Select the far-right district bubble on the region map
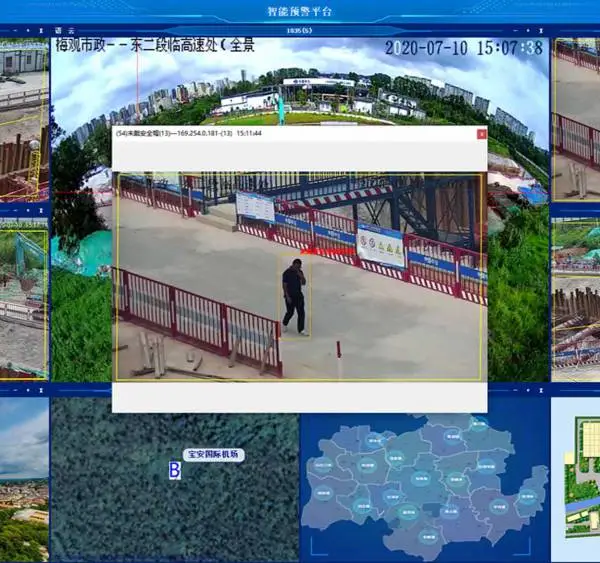Viewport: 600px width, 563px height. coord(528,497)
